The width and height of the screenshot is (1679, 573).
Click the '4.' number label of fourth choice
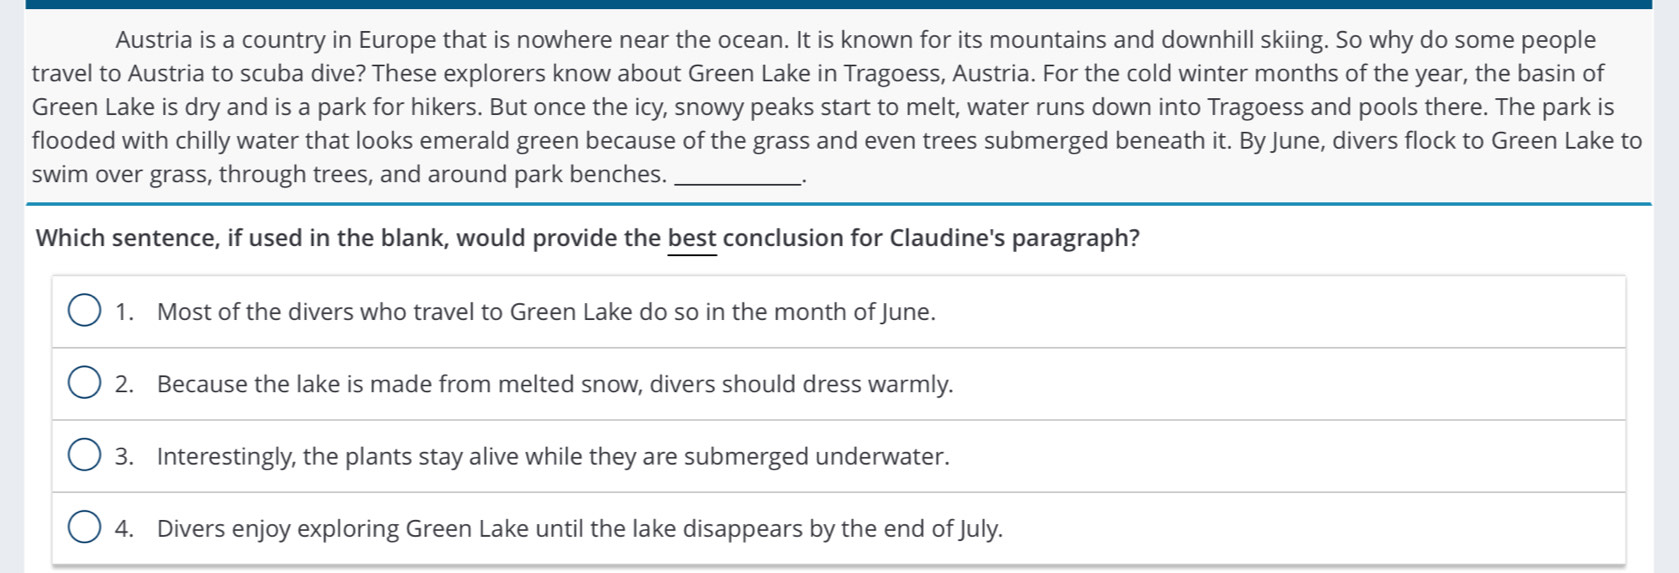[124, 529]
